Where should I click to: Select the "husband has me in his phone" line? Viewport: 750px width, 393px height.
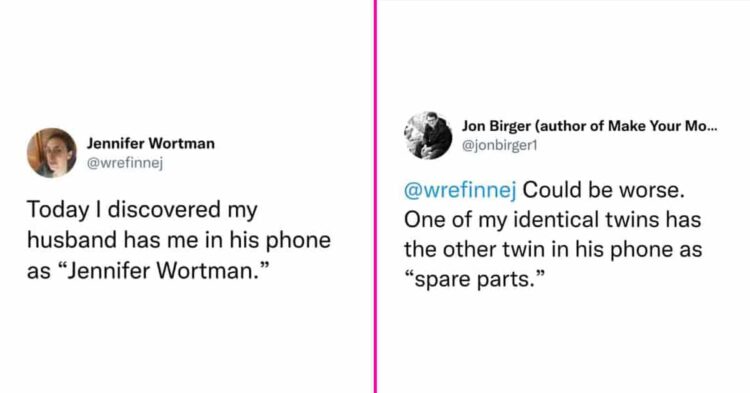tap(179, 240)
